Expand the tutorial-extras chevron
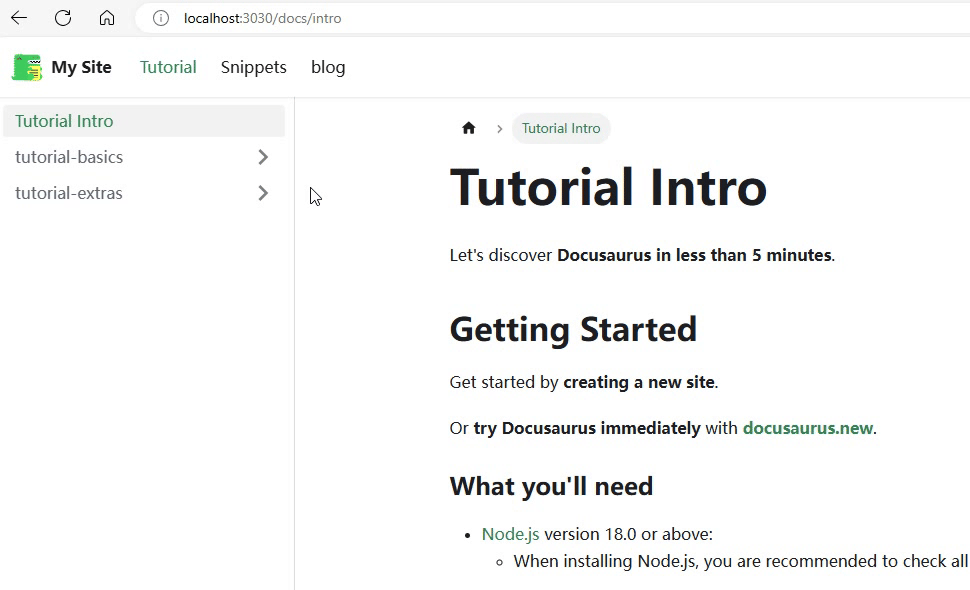 [x=263, y=193]
